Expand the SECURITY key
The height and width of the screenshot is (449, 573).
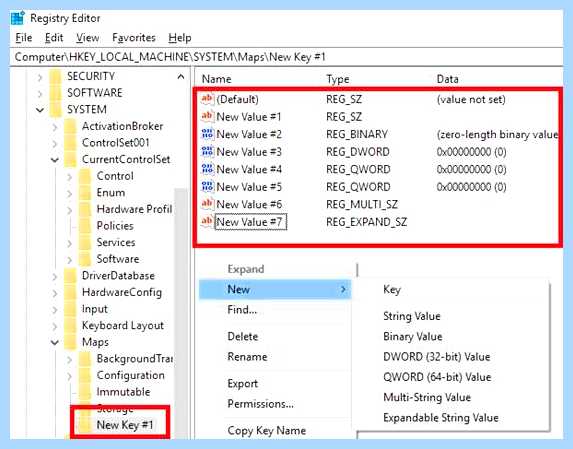[x=40, y=77]
